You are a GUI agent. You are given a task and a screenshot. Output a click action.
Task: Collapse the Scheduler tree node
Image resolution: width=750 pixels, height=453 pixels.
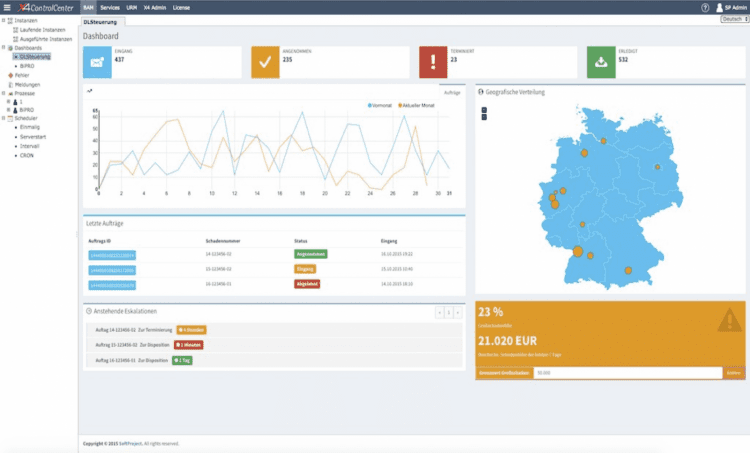pyautogui.click(x=5, y=118)
